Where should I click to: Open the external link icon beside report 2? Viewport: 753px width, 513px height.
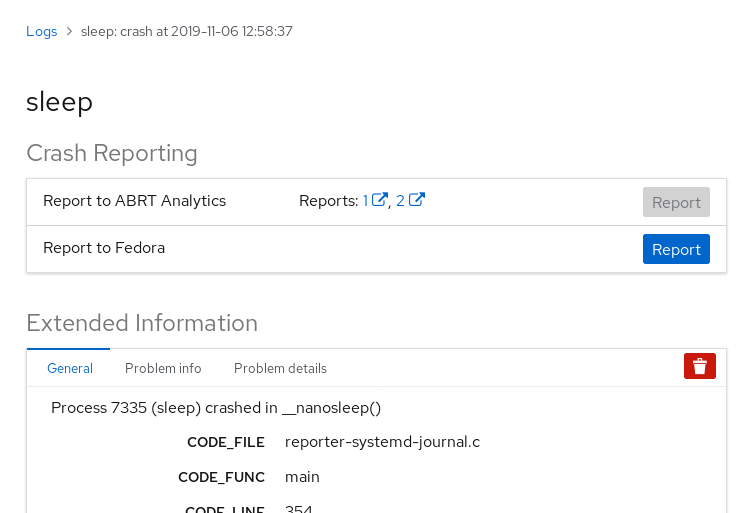[x=417, y=200]
